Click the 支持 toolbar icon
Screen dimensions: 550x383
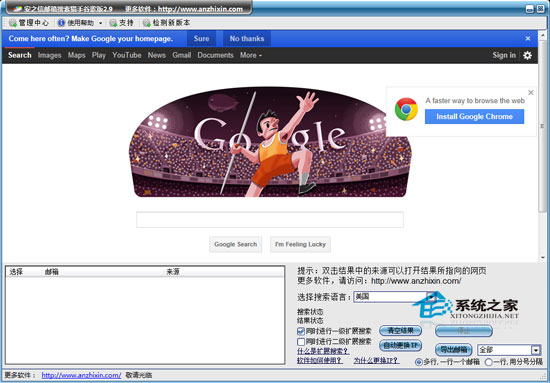(x=113, y=23)
